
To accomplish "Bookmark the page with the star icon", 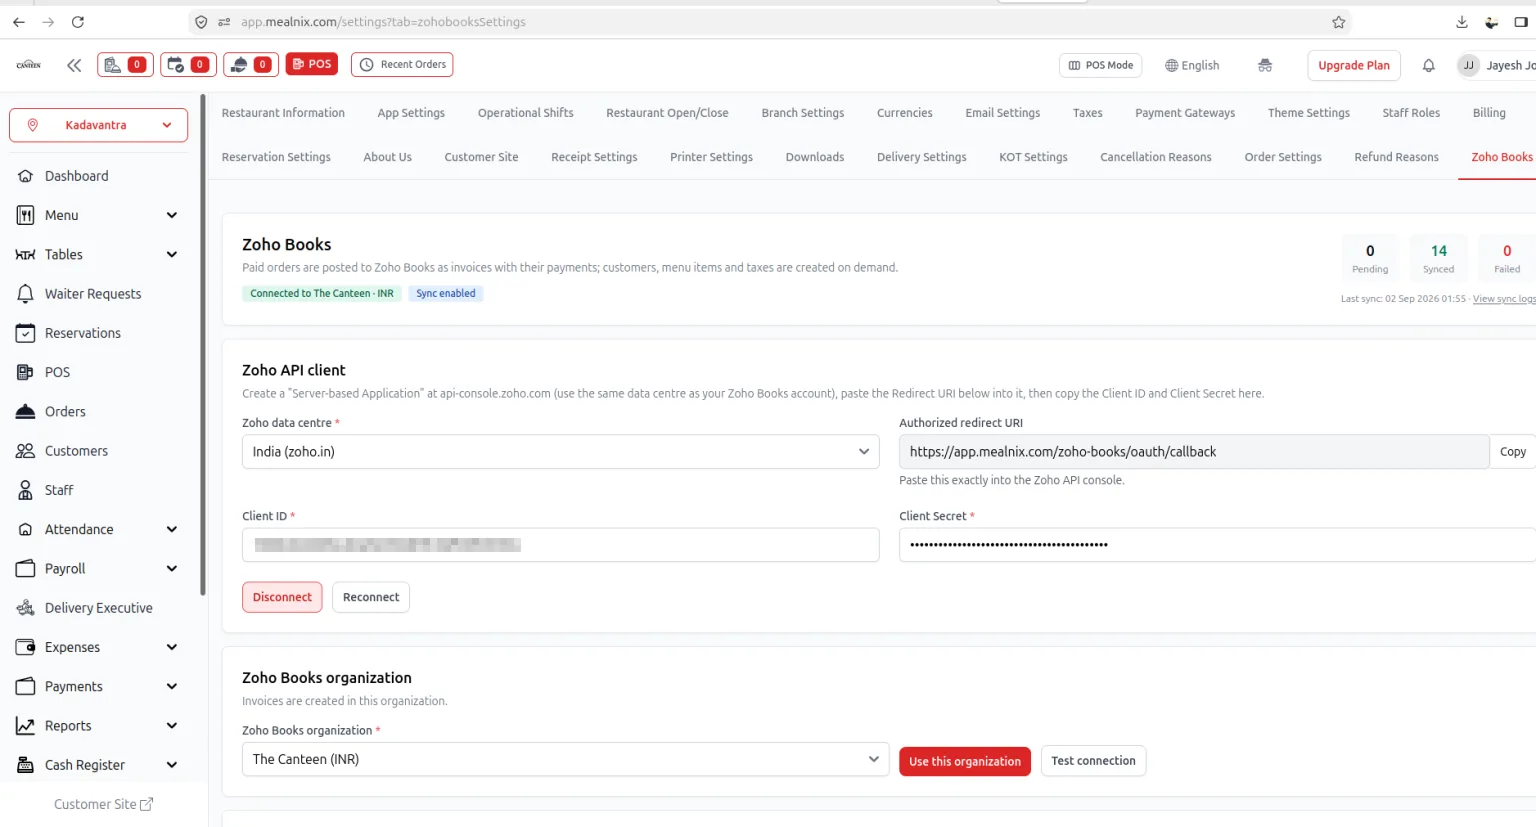I will coord(1338,22).
